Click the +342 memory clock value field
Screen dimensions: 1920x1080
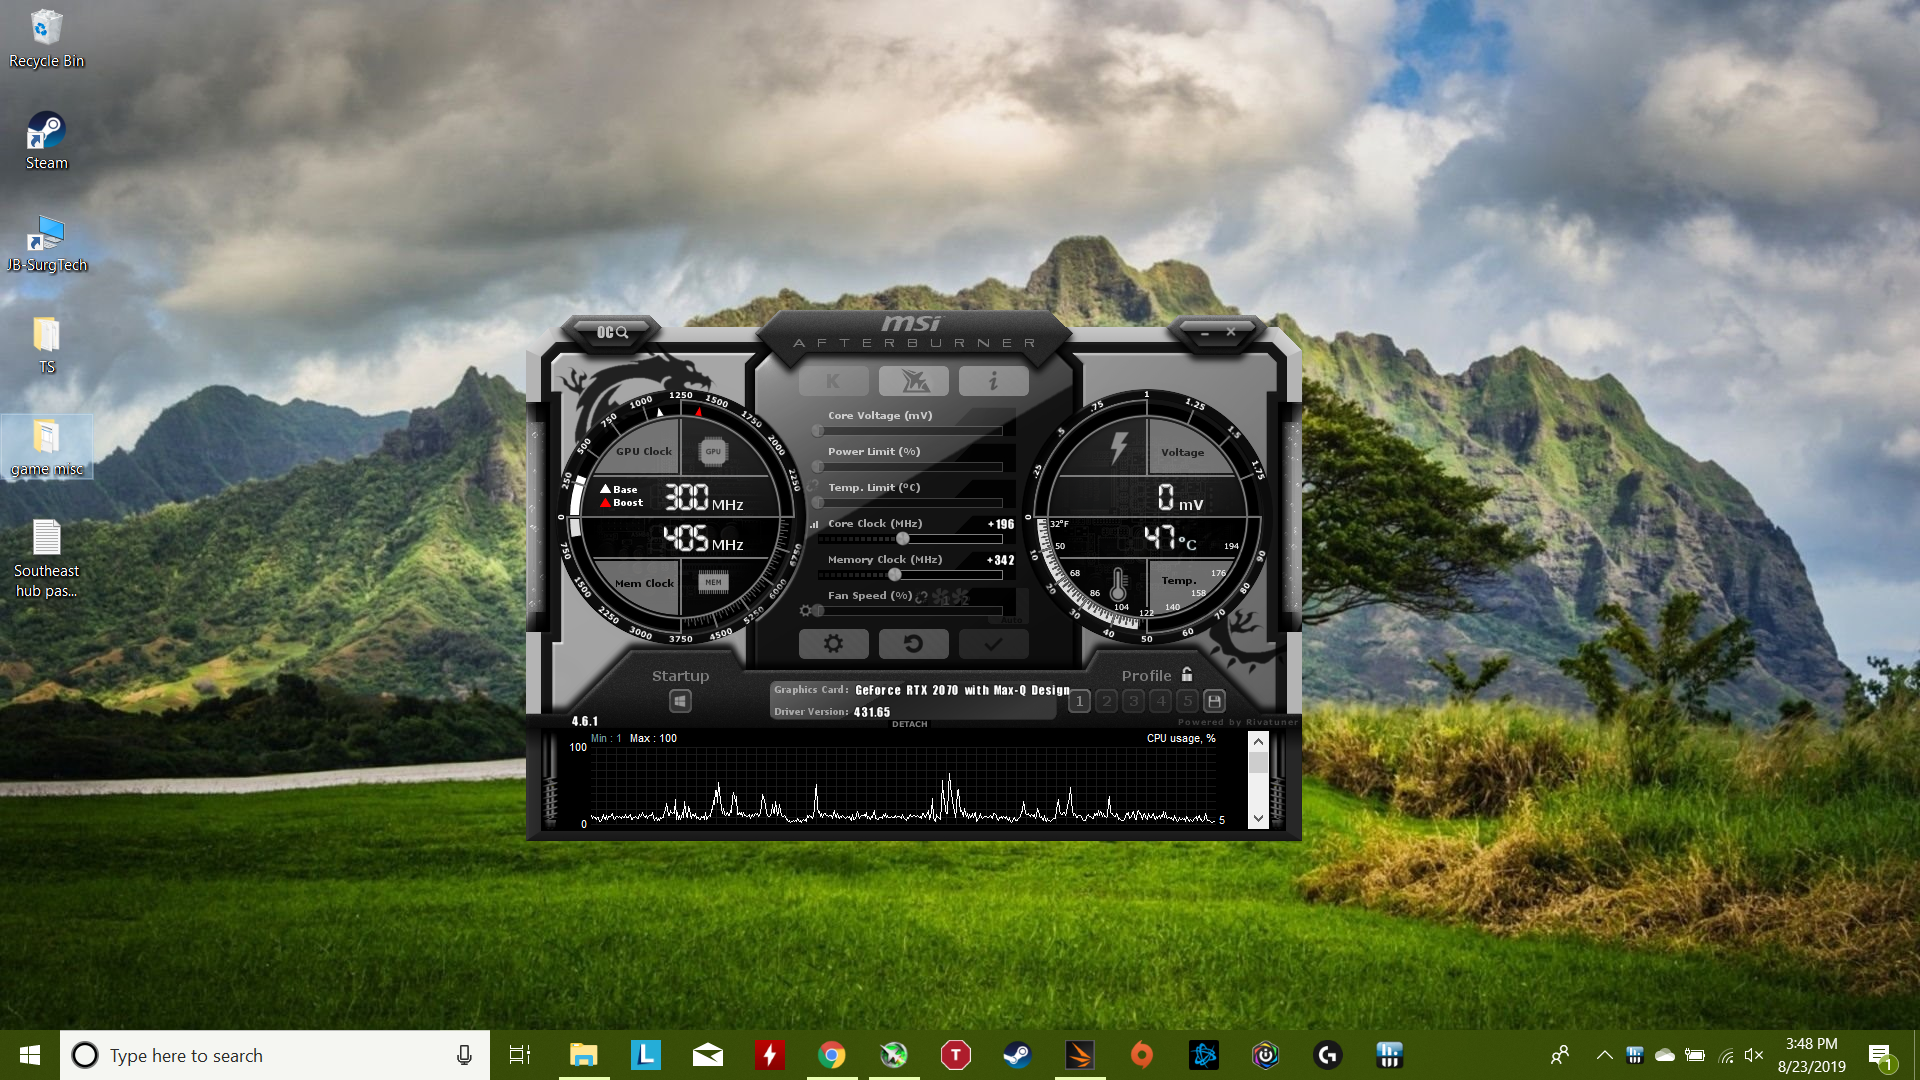click(x=1001, y=560)
